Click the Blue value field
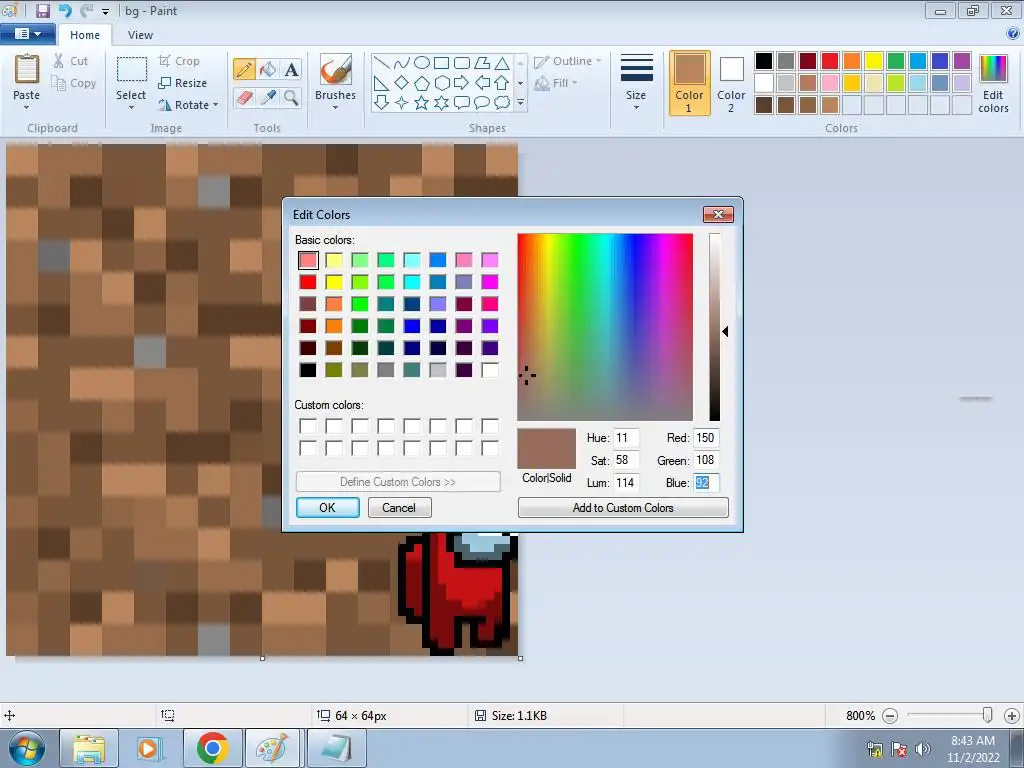 [x=706, y=483]
